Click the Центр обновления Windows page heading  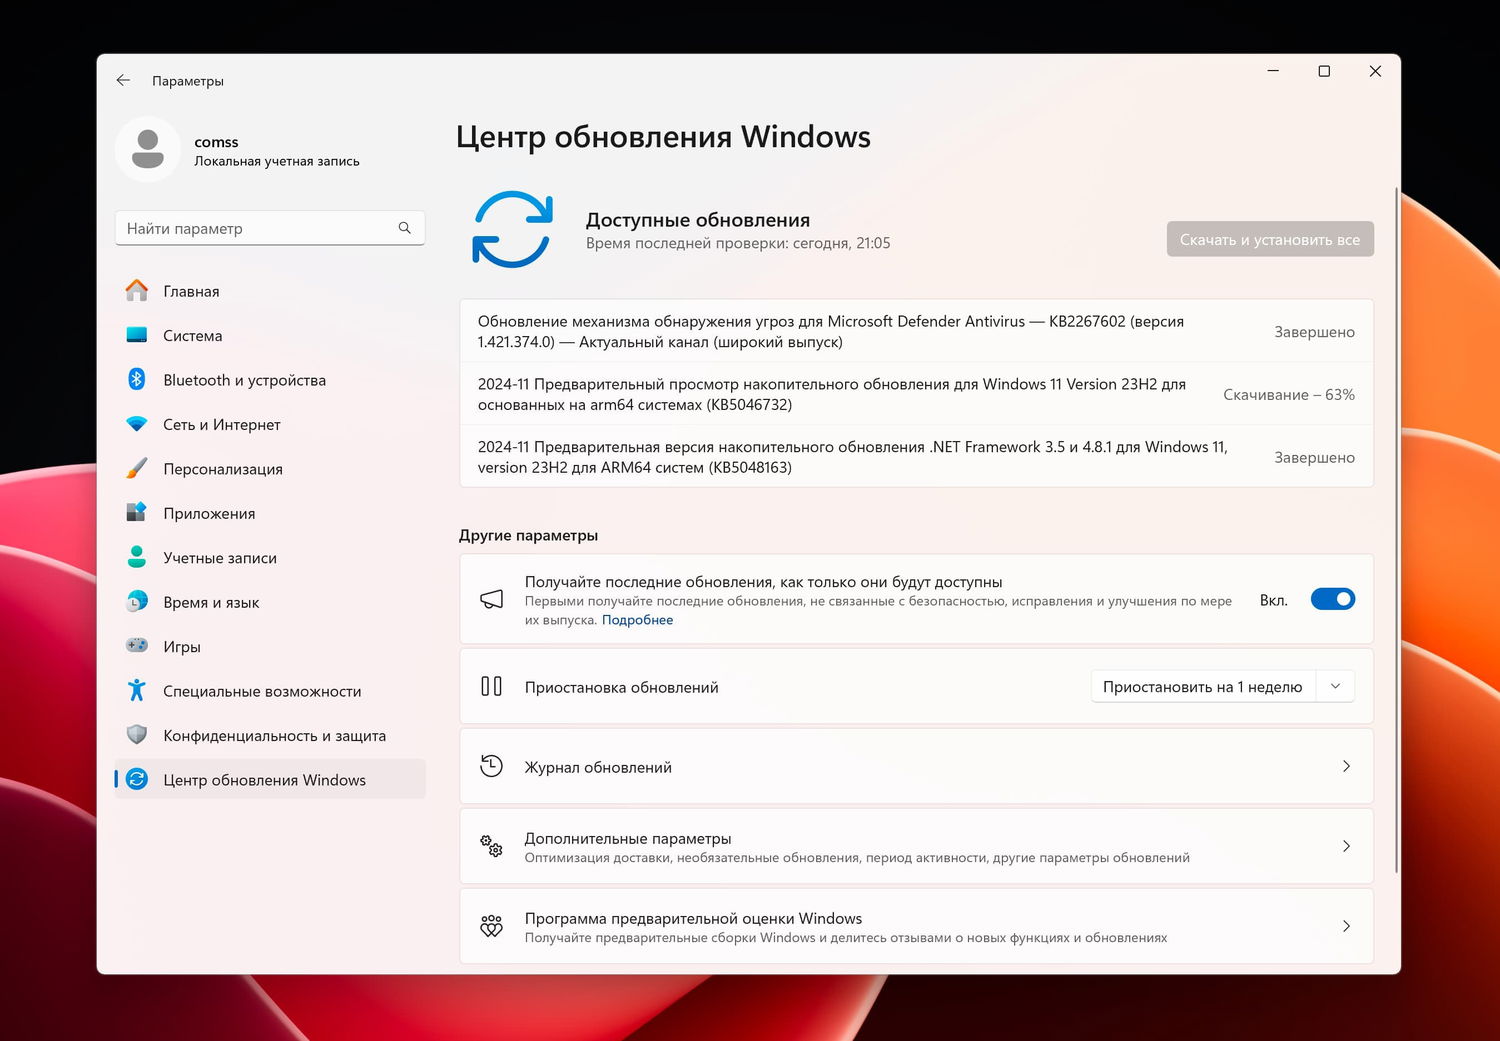[x=663, y=136]
